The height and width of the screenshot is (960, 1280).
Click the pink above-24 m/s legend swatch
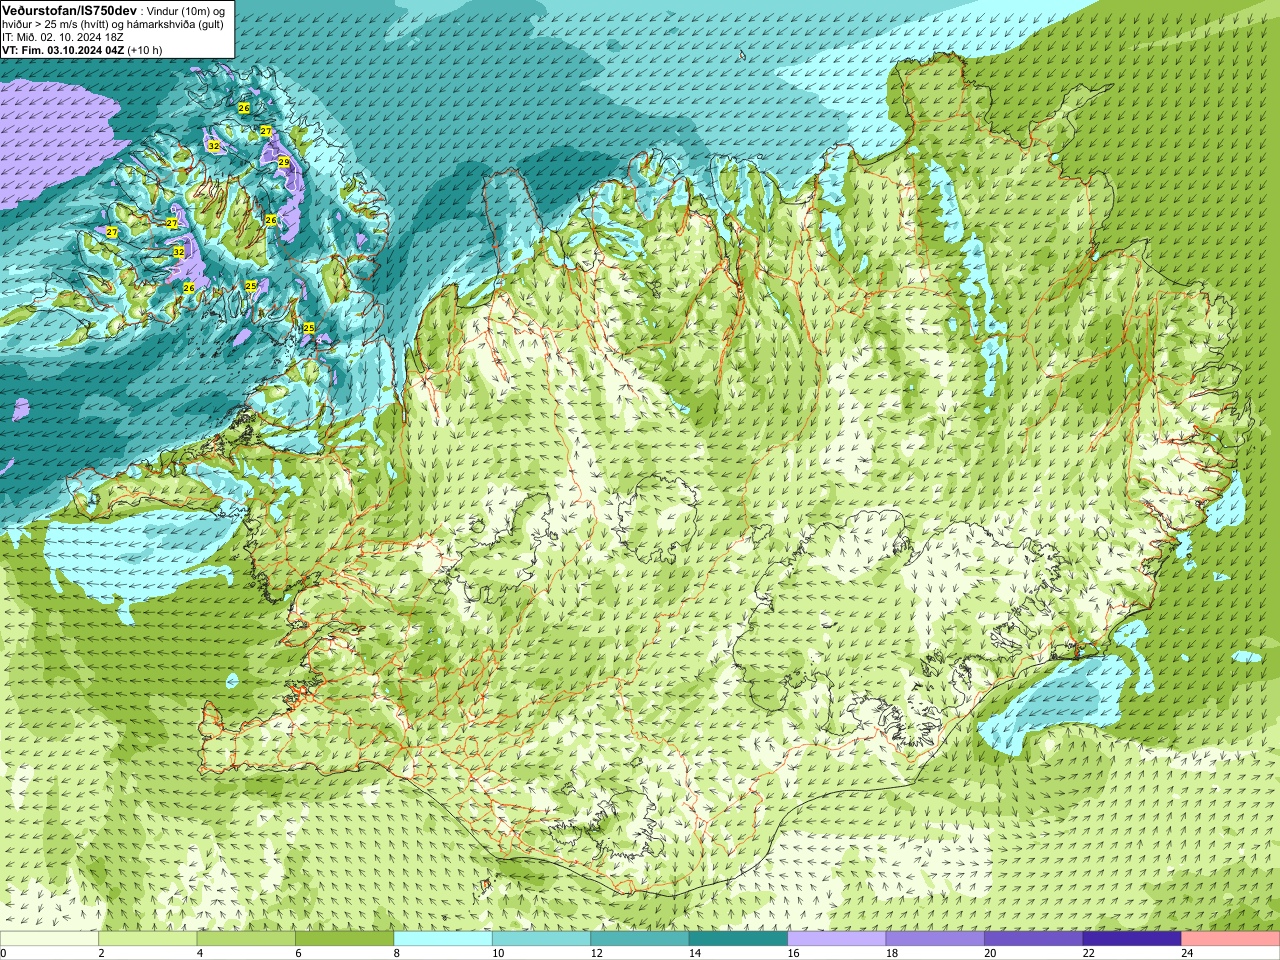(x=1230, y=939)
